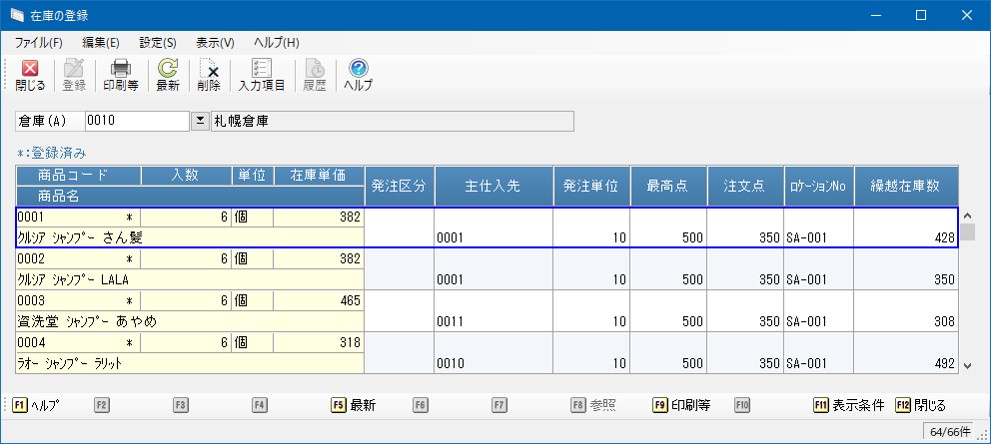Click 繰越在庫数 cell with value 428
Image resolution: width=991 pixels, height=444 pixels.
click(906, 228)
